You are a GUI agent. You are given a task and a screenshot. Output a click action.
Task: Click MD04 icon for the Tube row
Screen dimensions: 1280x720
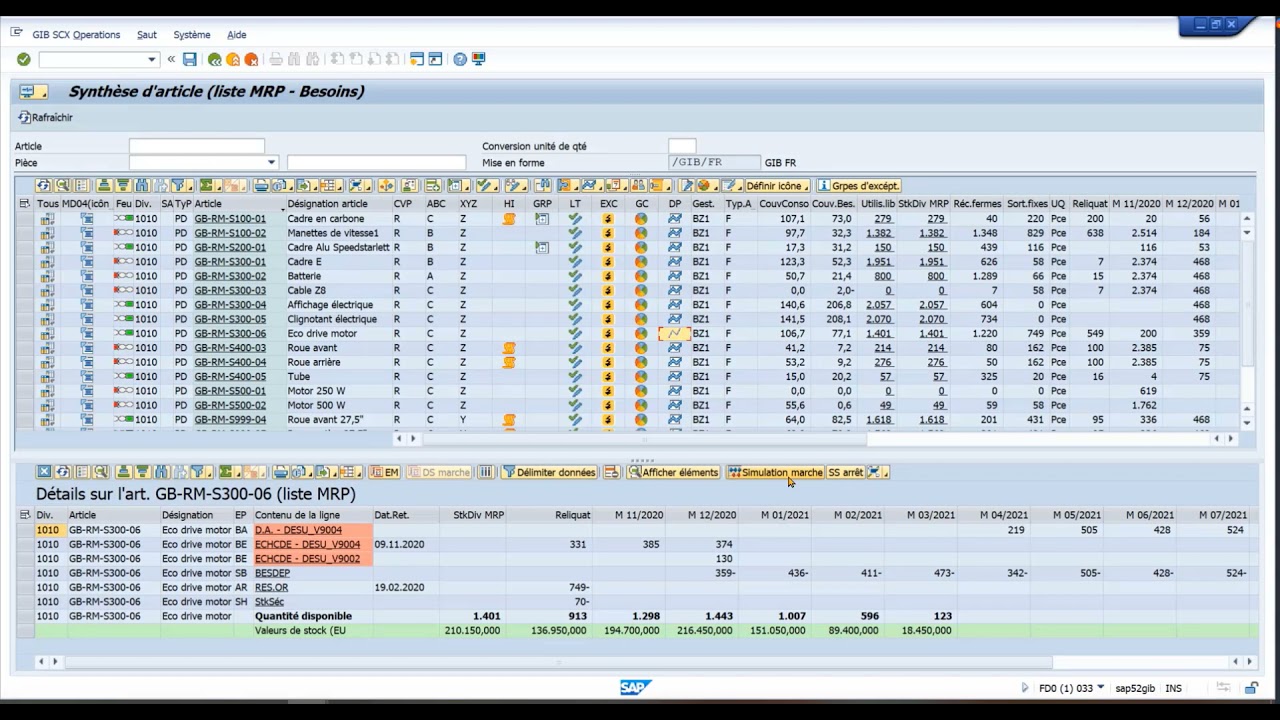click(x=87, y=377)
